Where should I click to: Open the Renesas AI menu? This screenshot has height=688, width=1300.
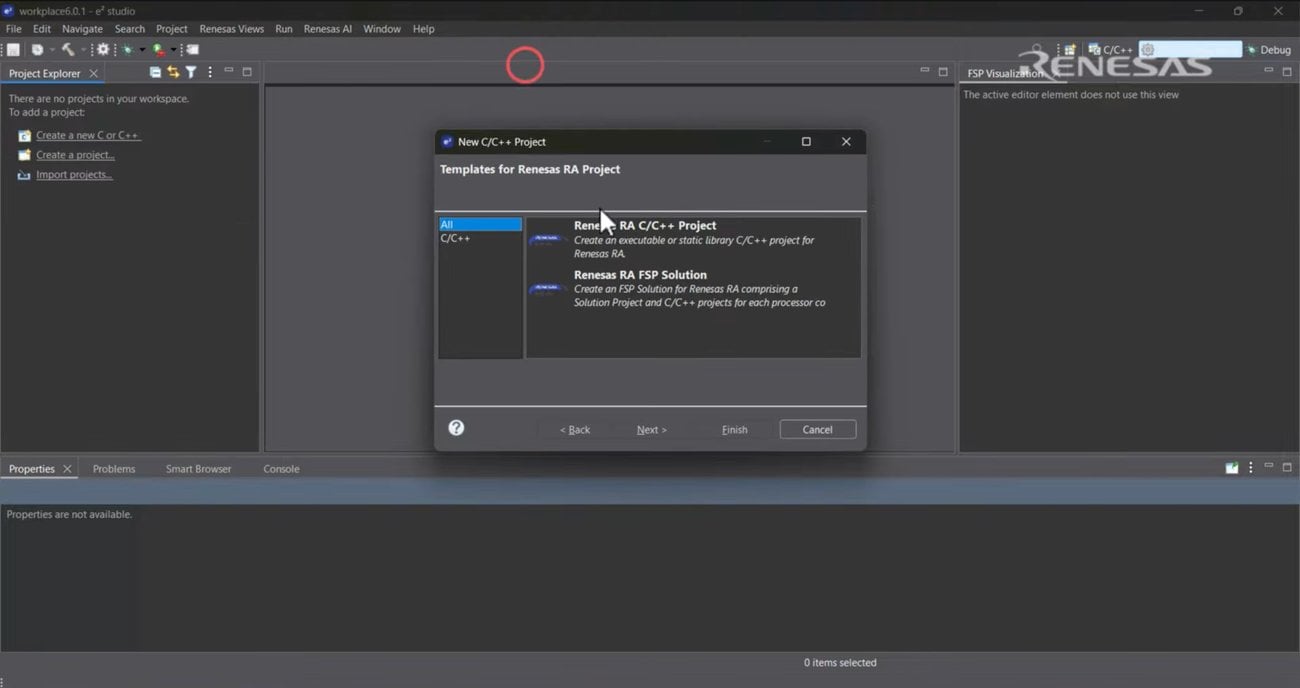[x=327, y=29]
